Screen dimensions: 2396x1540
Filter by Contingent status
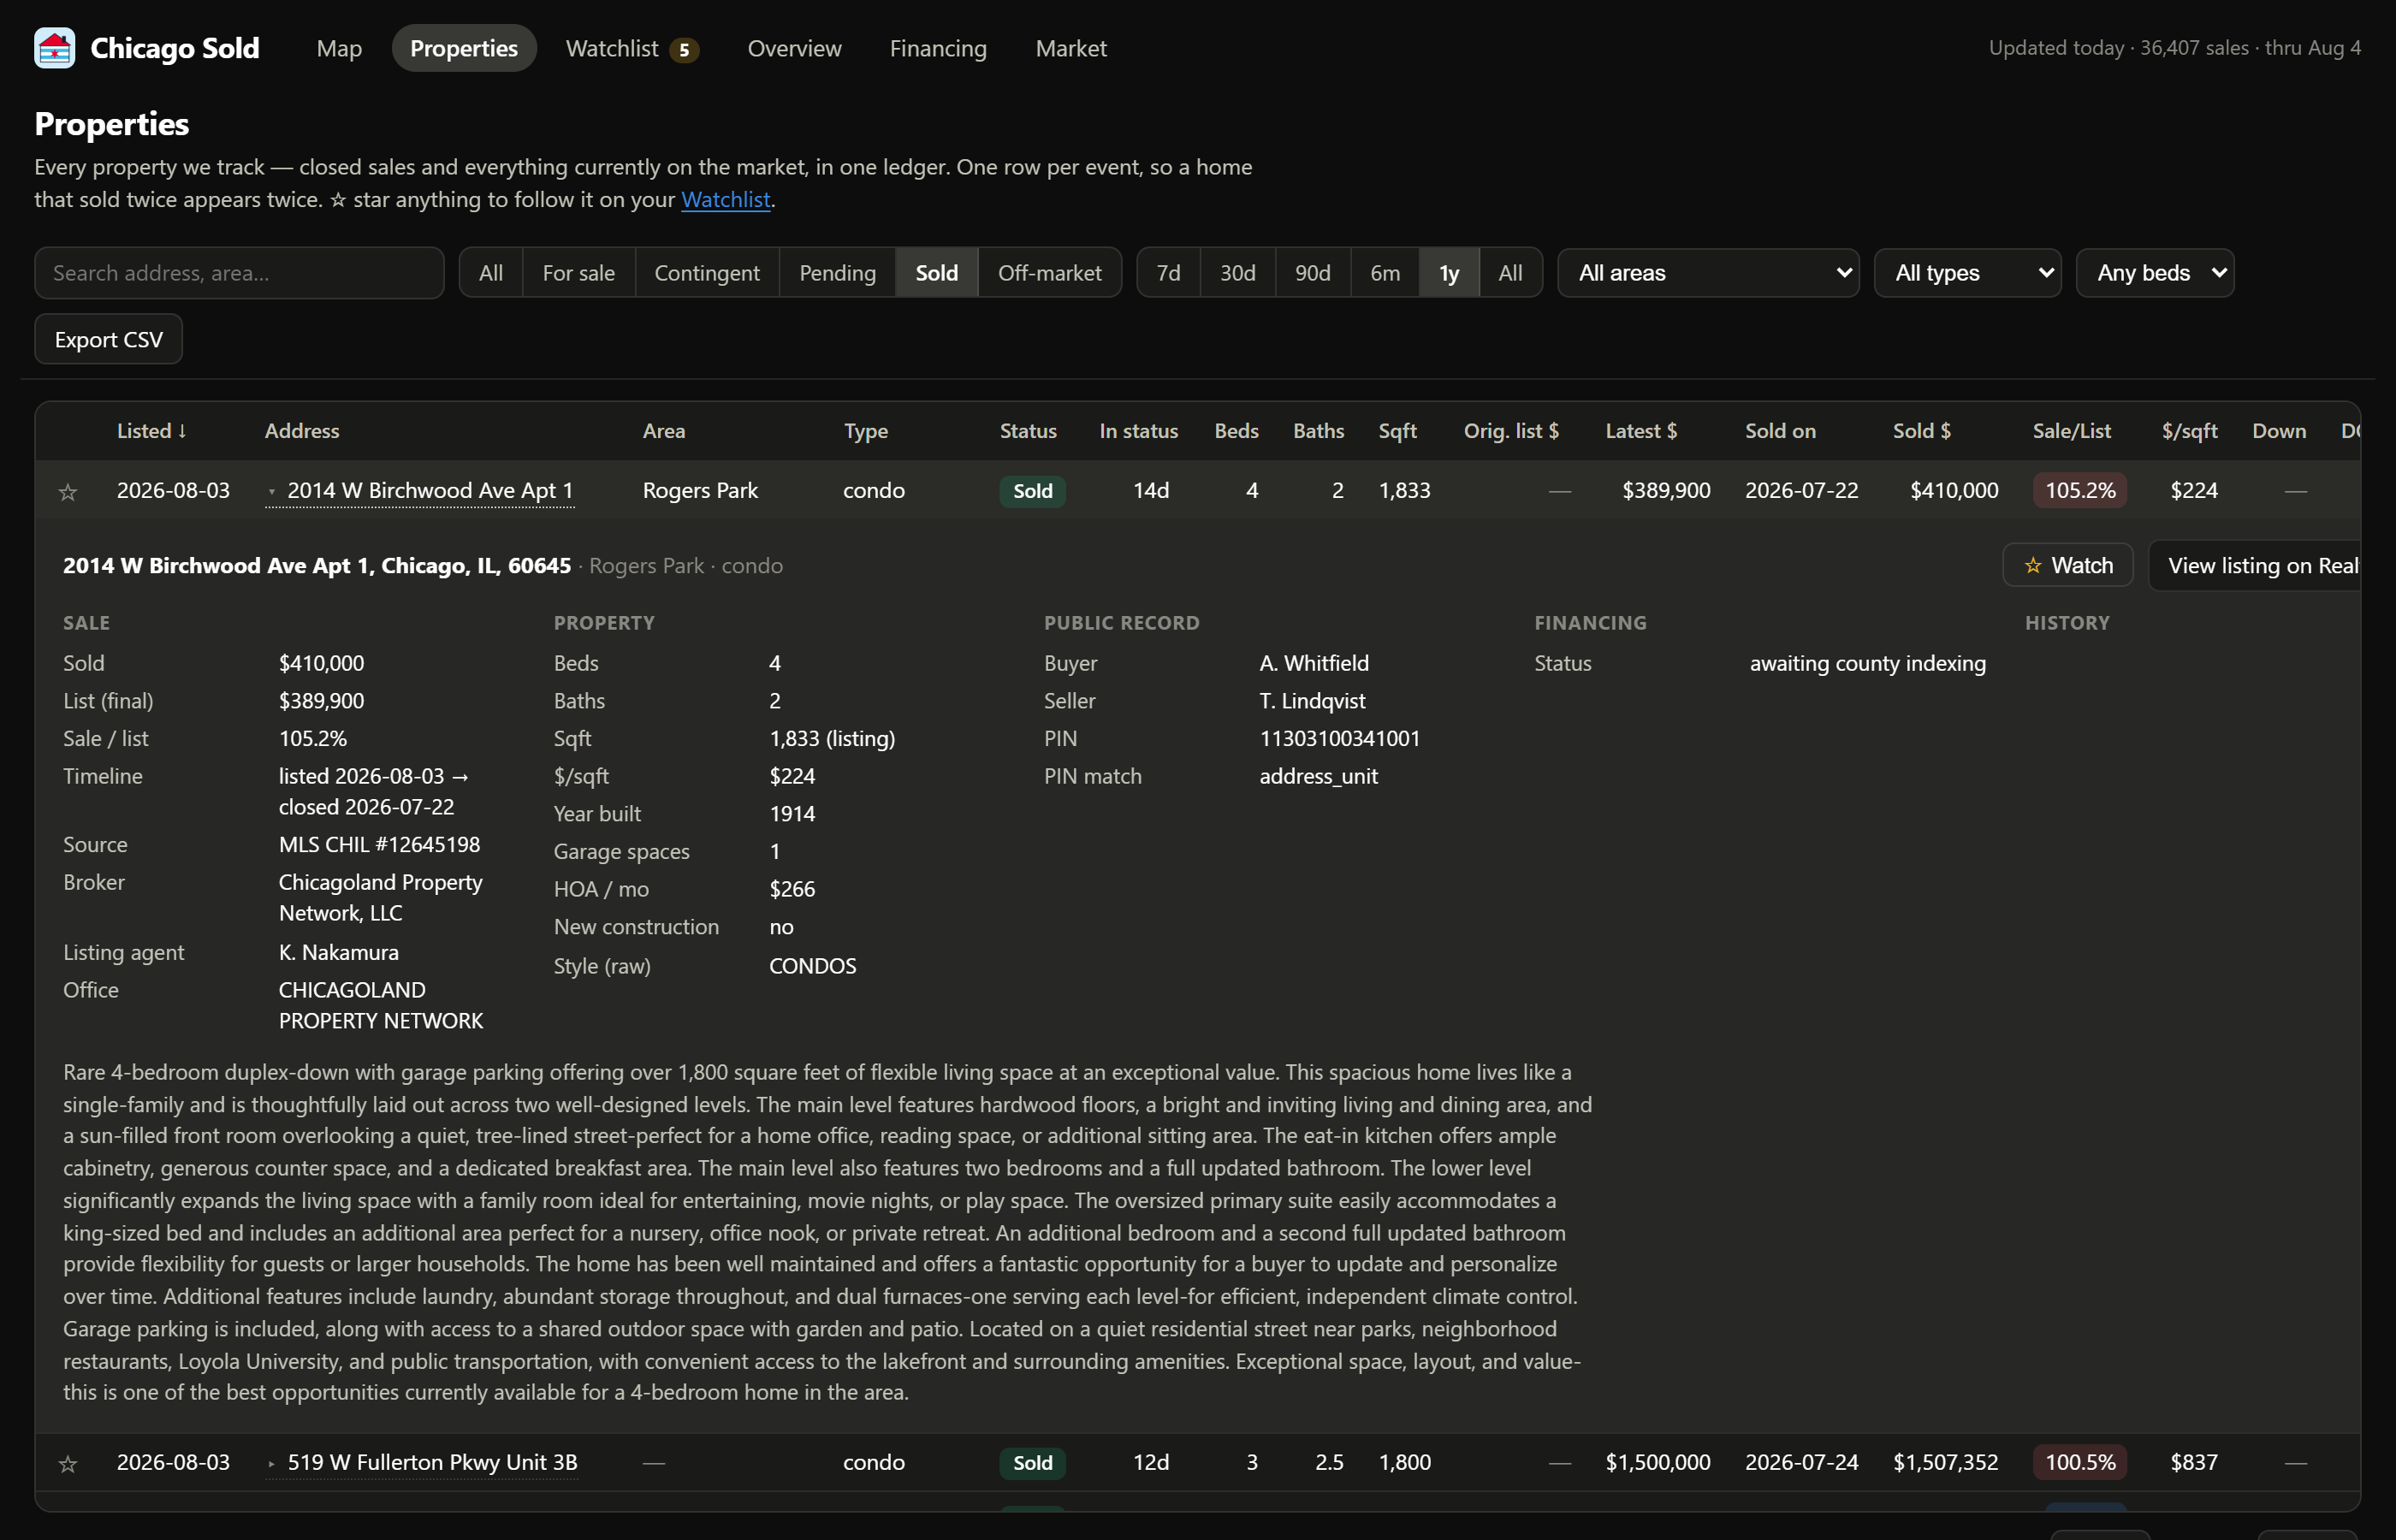coord(707,273)
